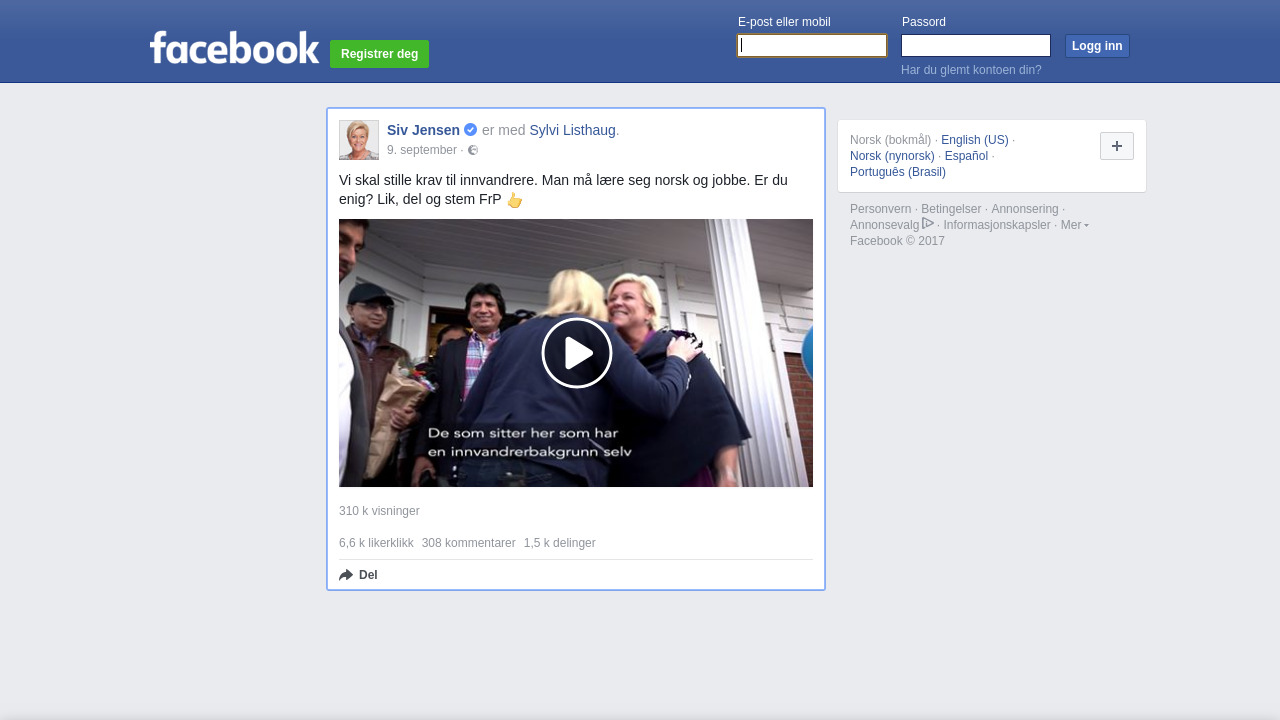Viewport: 1280px width, 720px height.
Task: Click the public globe icon by the date
Action: 473,150
